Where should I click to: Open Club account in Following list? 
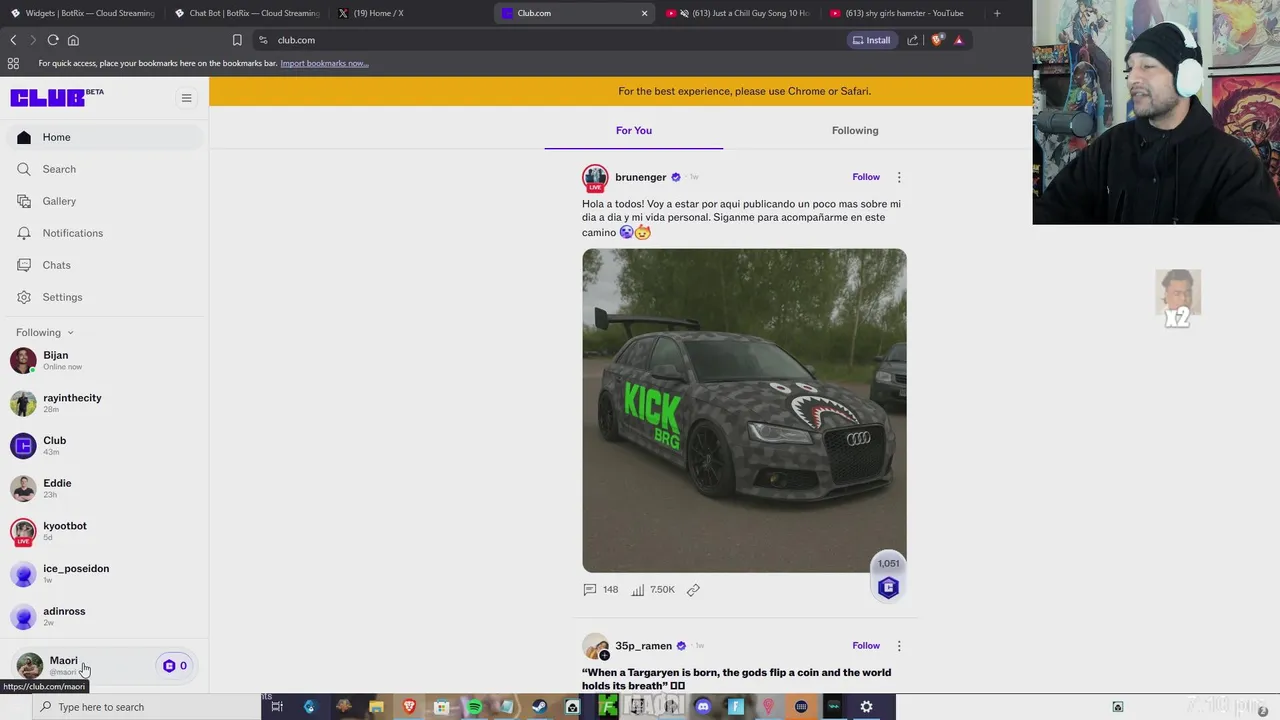(104, 446)
